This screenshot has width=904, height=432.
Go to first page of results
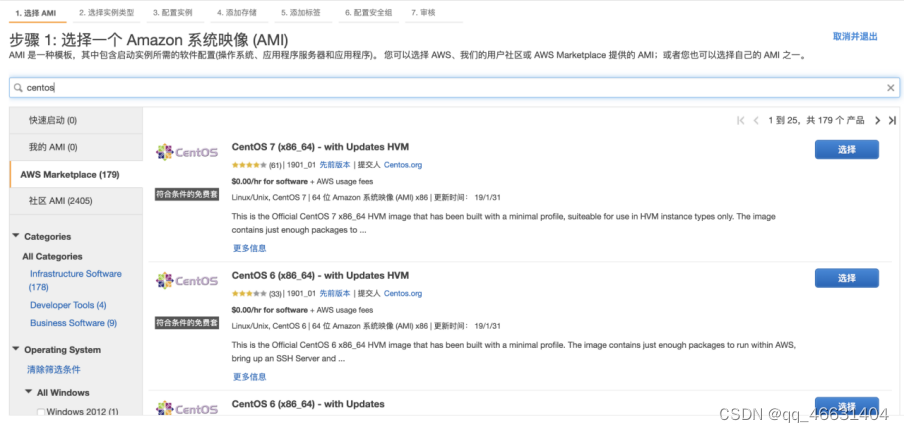click(x=741, y=121)
